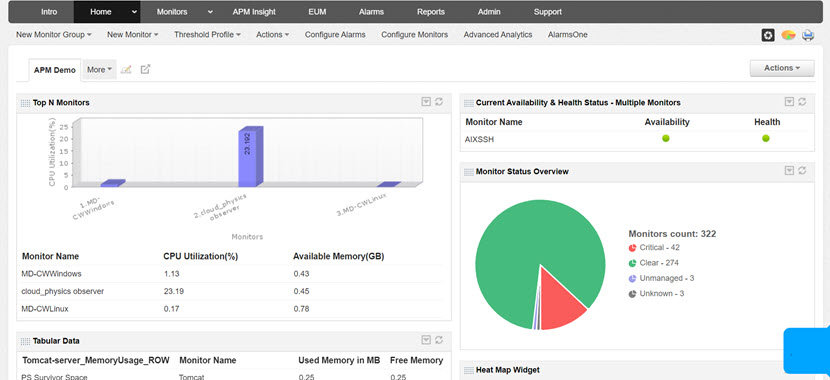The height and width of the screenshot is (380, 830).
Task: Refresh the Monitor Status Overview widget
Action: point(802,170)
